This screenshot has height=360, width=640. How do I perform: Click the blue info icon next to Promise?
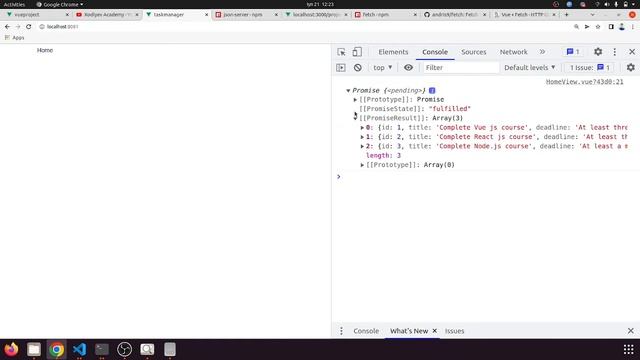432,91
